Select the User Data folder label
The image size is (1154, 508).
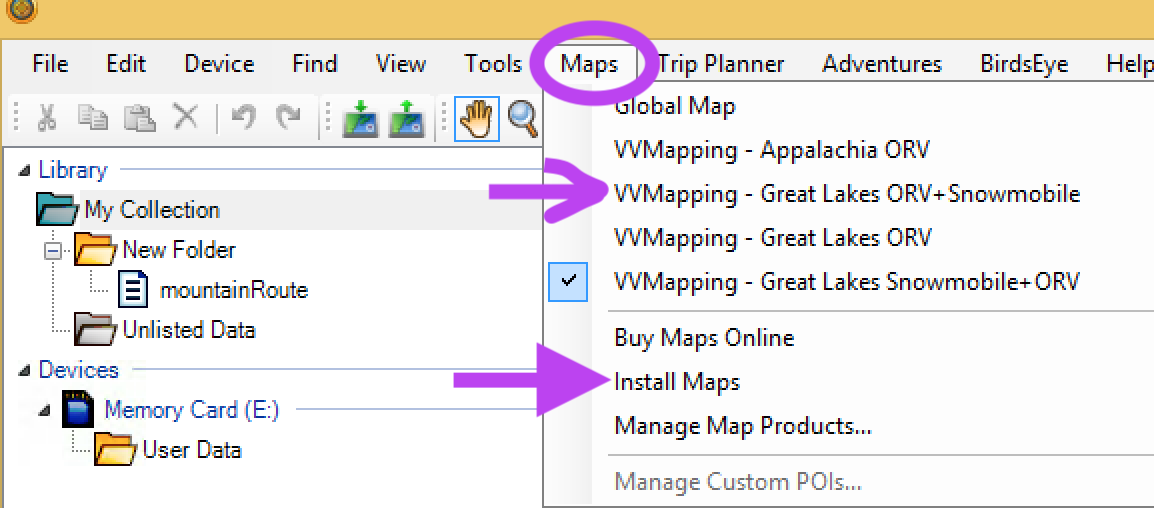[192, 450]
